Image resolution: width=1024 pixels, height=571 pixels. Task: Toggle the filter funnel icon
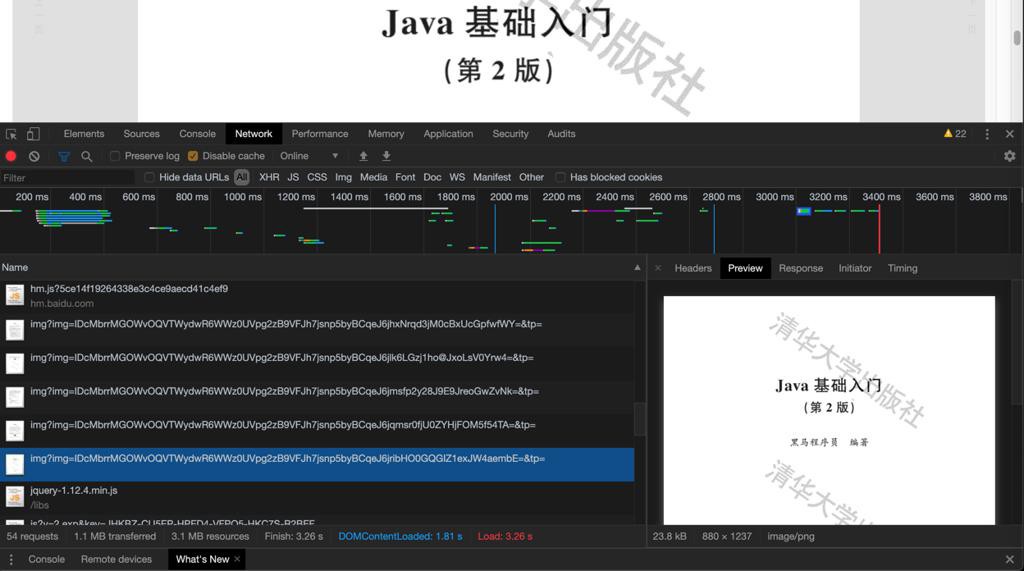64,156
